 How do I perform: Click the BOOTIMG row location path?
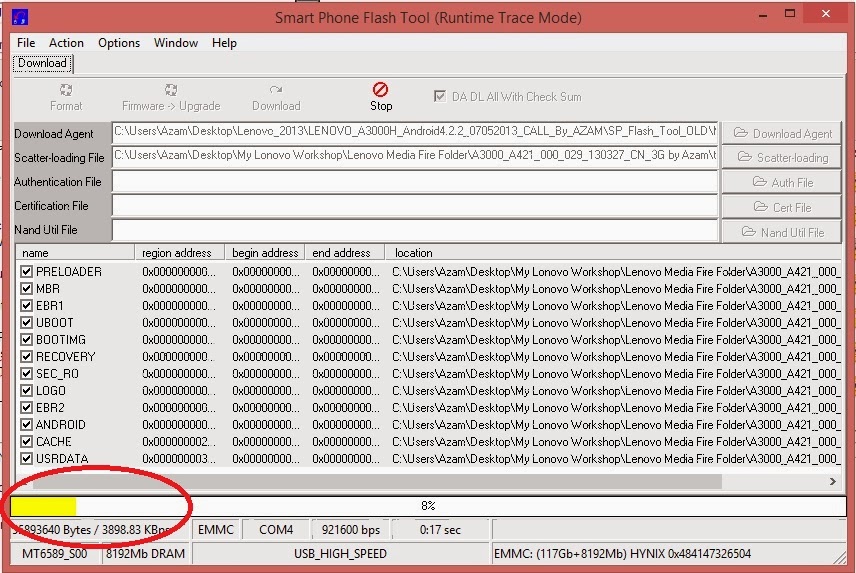click(x=615, y=339)
